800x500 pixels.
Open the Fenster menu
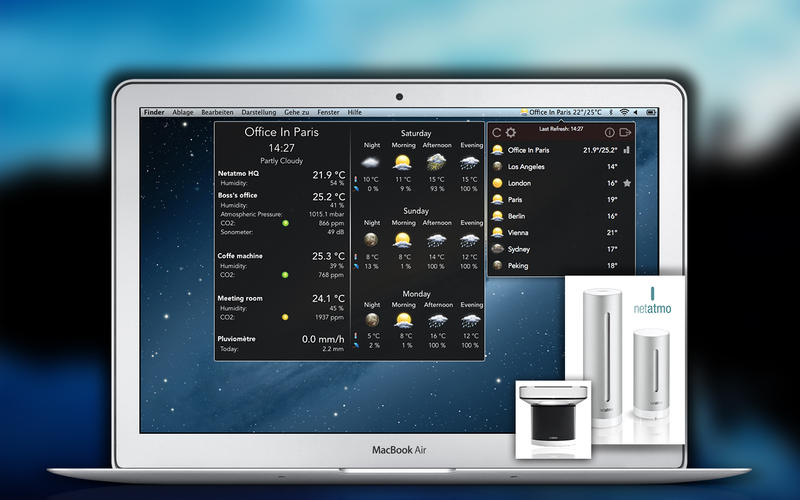point(328,112)
